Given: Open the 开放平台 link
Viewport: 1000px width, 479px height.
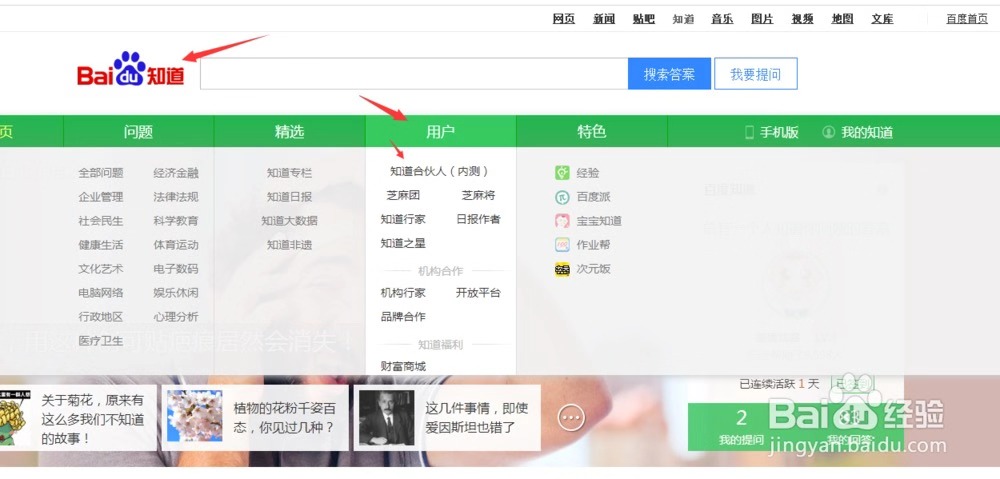Looking at the screenshot, I should (478, 293).
